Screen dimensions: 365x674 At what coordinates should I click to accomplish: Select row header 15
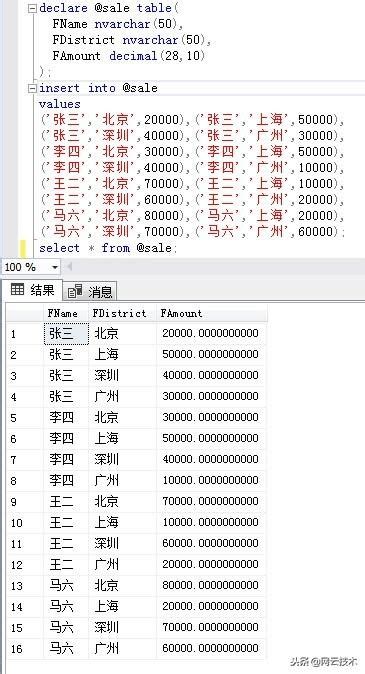click(x=25, y=628)
